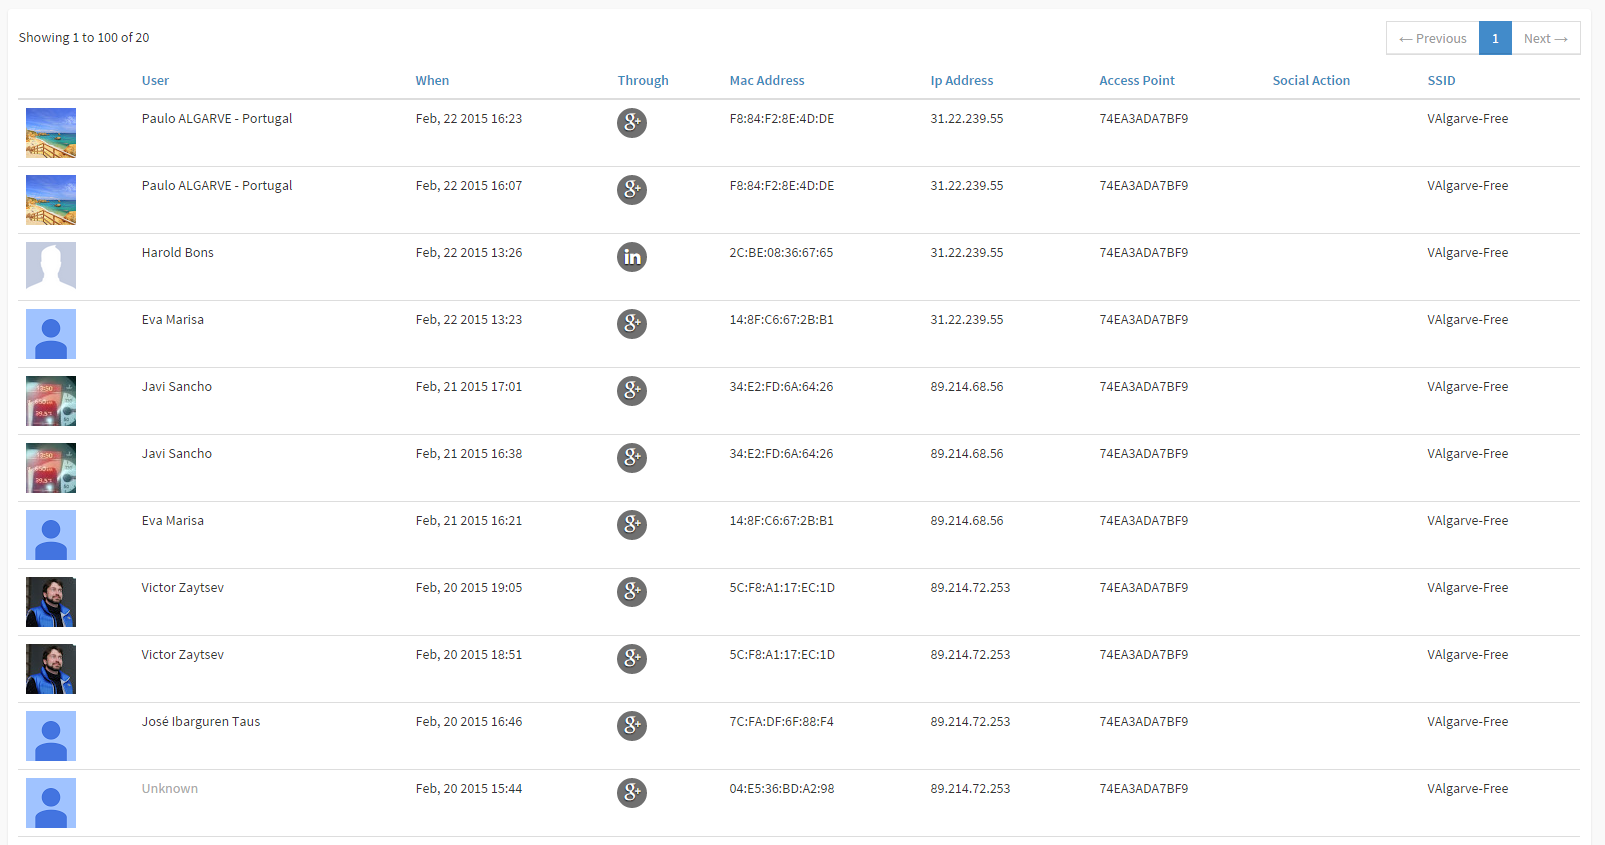This screenshot has width=1605, height=845.
Task: Sort table by When column header
Action: pos(432,81)
